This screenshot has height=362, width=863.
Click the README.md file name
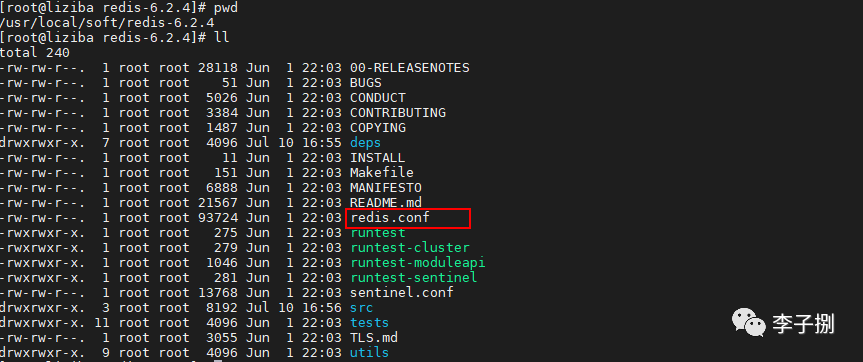pos(386,203)
